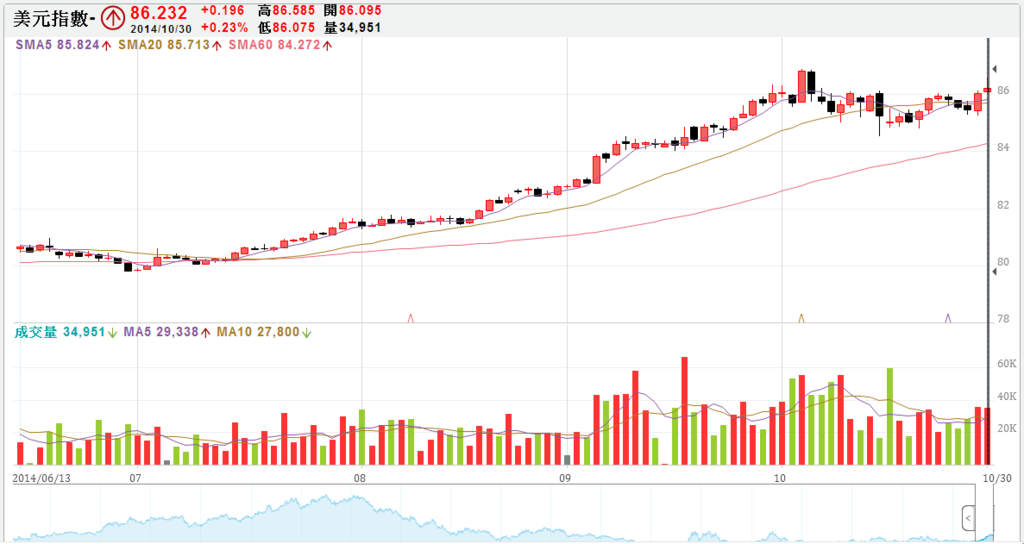Click the current price 86.232
Screen dimensions: 1024x544
click(x=159, y=12)
